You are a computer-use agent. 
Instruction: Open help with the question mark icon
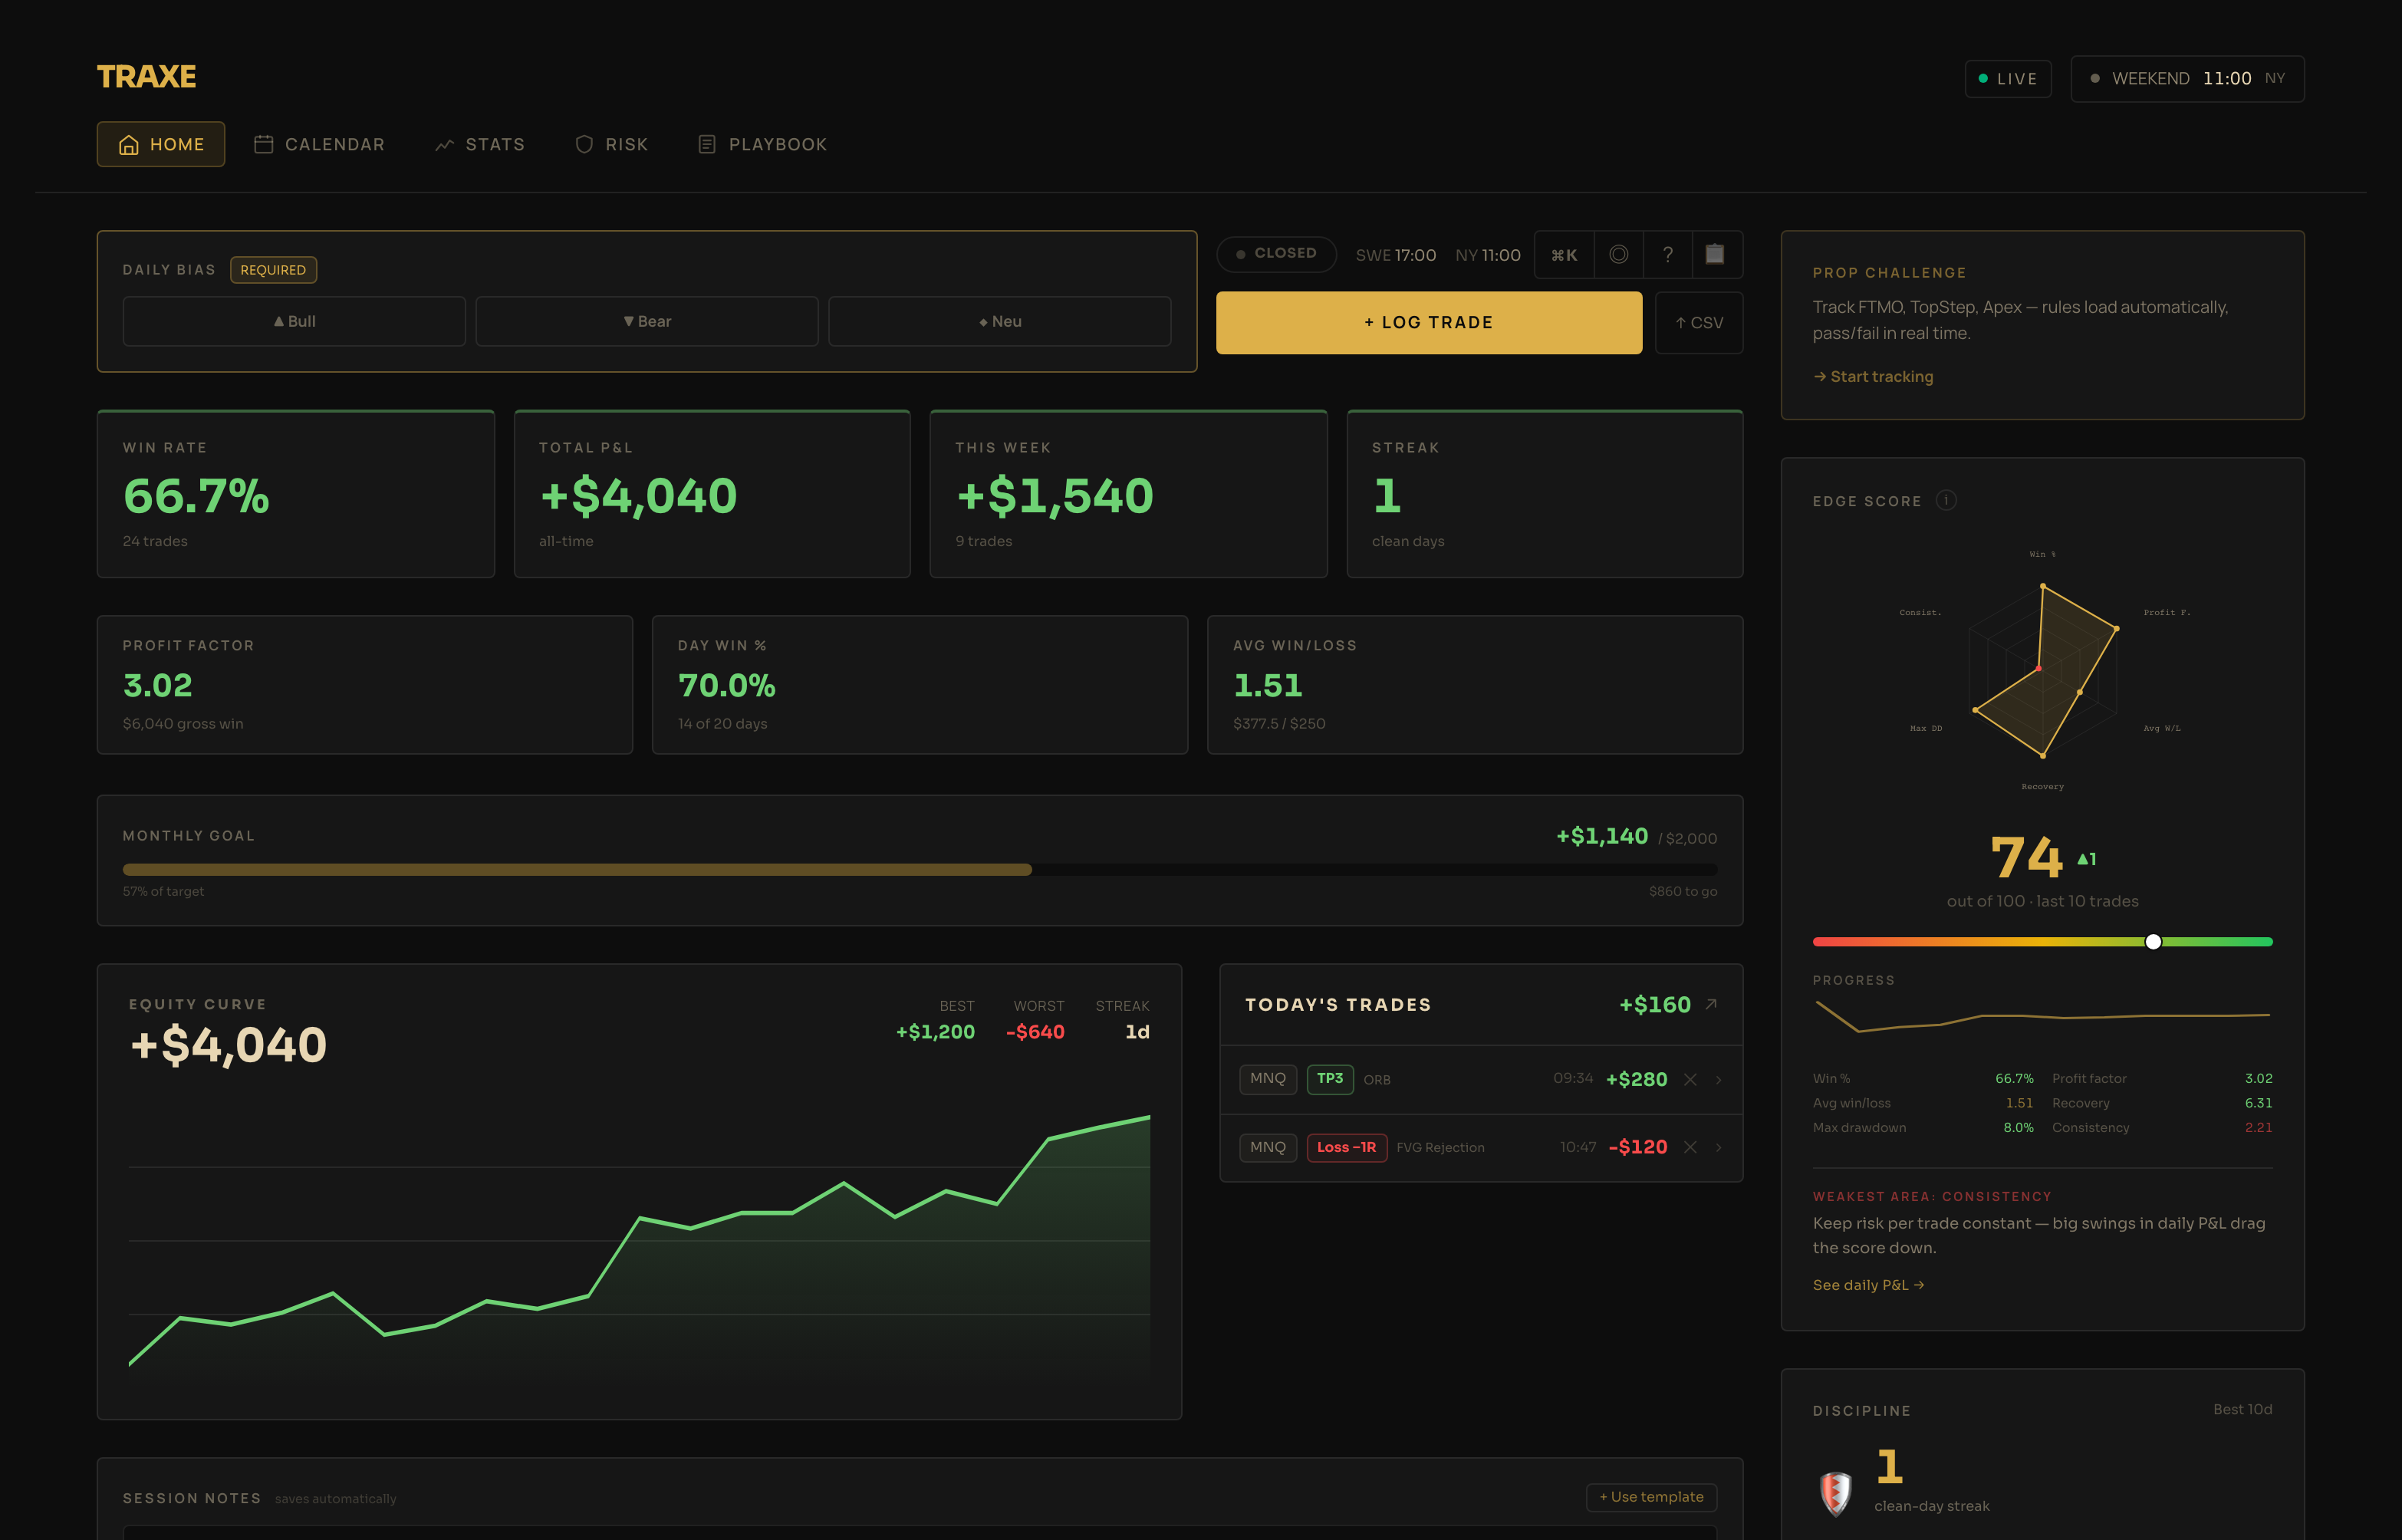click(1667, 255)
